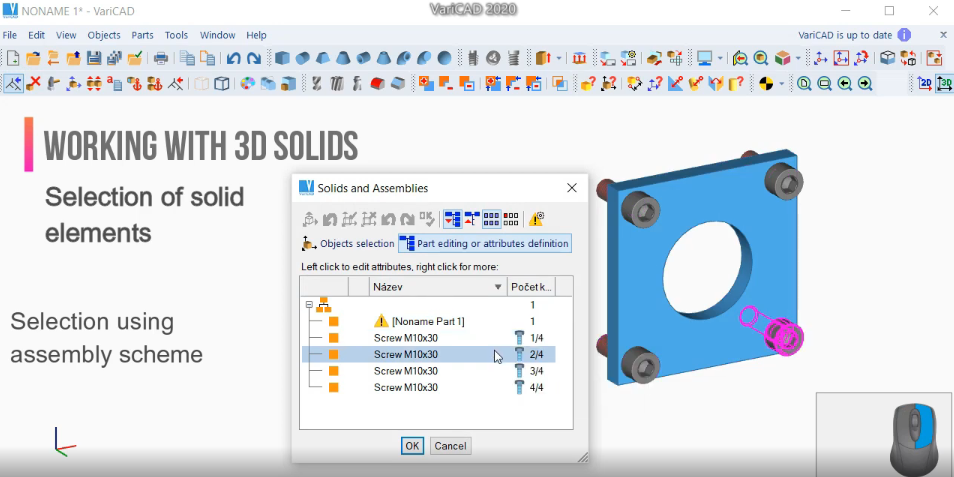Screen dimensions: 954x477
Task: Open the monitor display dropdown arrow
Action: tap(720, 58)
